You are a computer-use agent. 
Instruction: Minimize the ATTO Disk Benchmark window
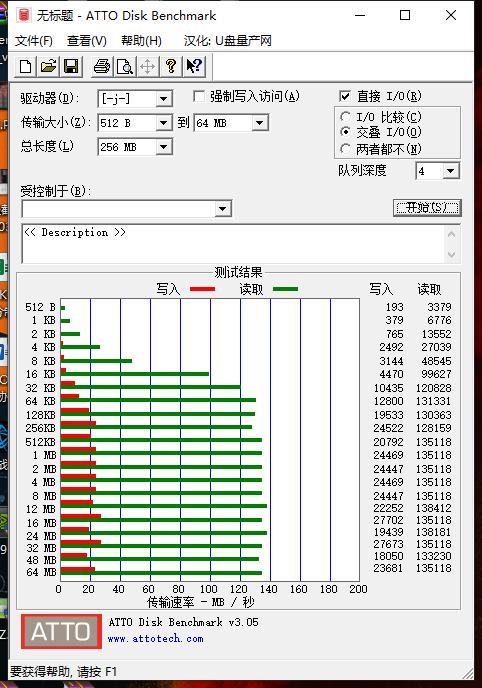[360, 15]
